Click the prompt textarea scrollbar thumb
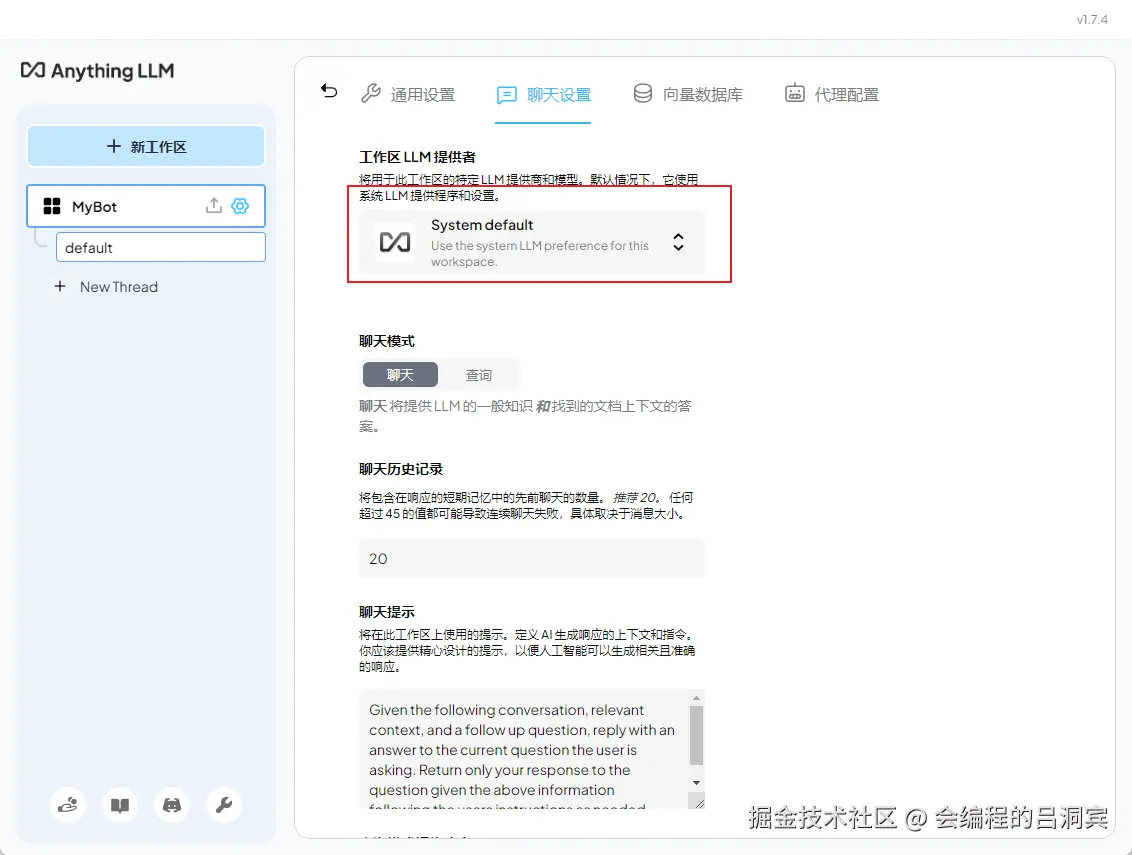This screenshot has width=1132, height=855. 696,735
